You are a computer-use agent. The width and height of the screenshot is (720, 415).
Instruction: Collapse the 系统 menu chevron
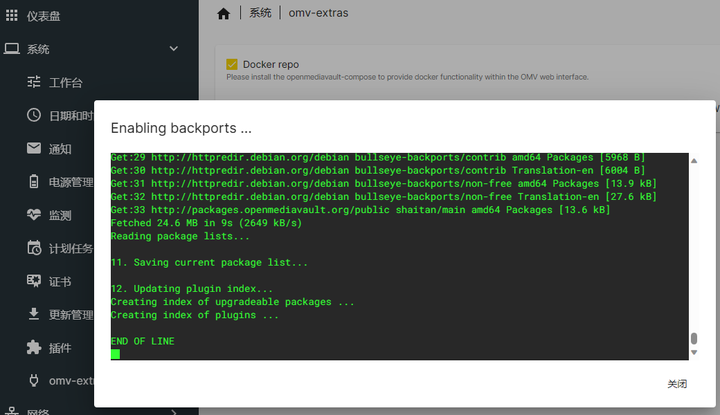tap(174, 49)
